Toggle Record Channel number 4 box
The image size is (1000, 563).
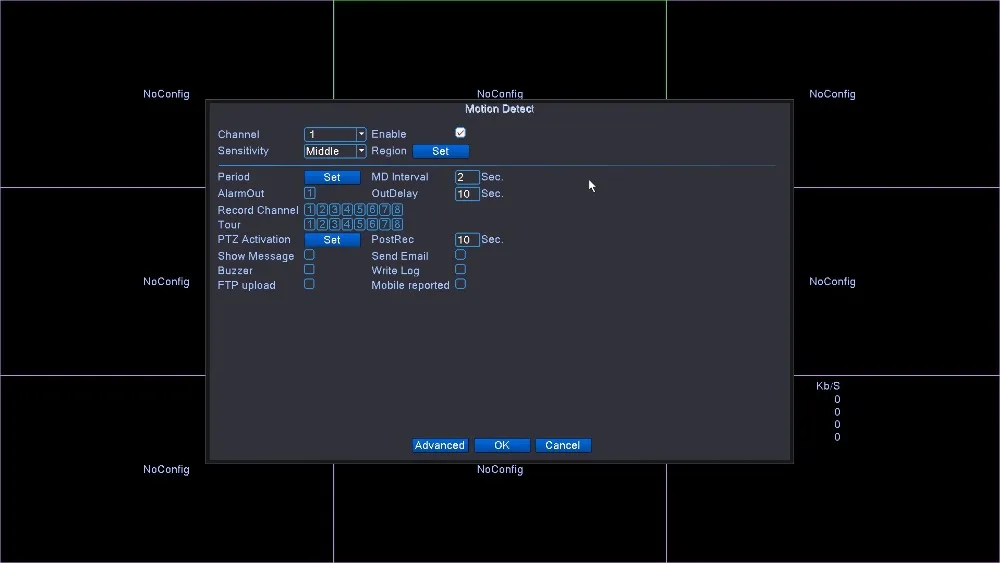pos(347,210)
